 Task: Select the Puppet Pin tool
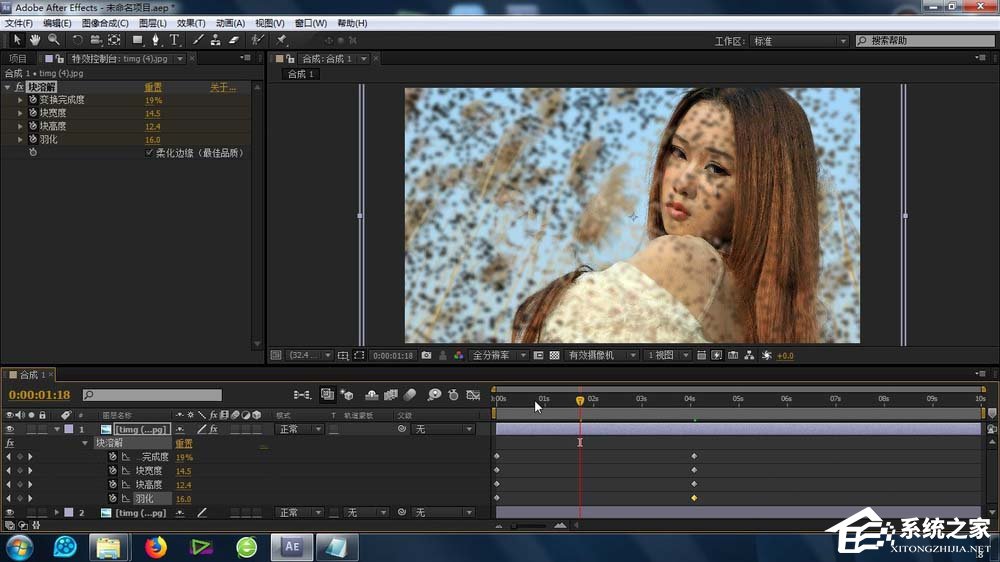click(282, 40)
